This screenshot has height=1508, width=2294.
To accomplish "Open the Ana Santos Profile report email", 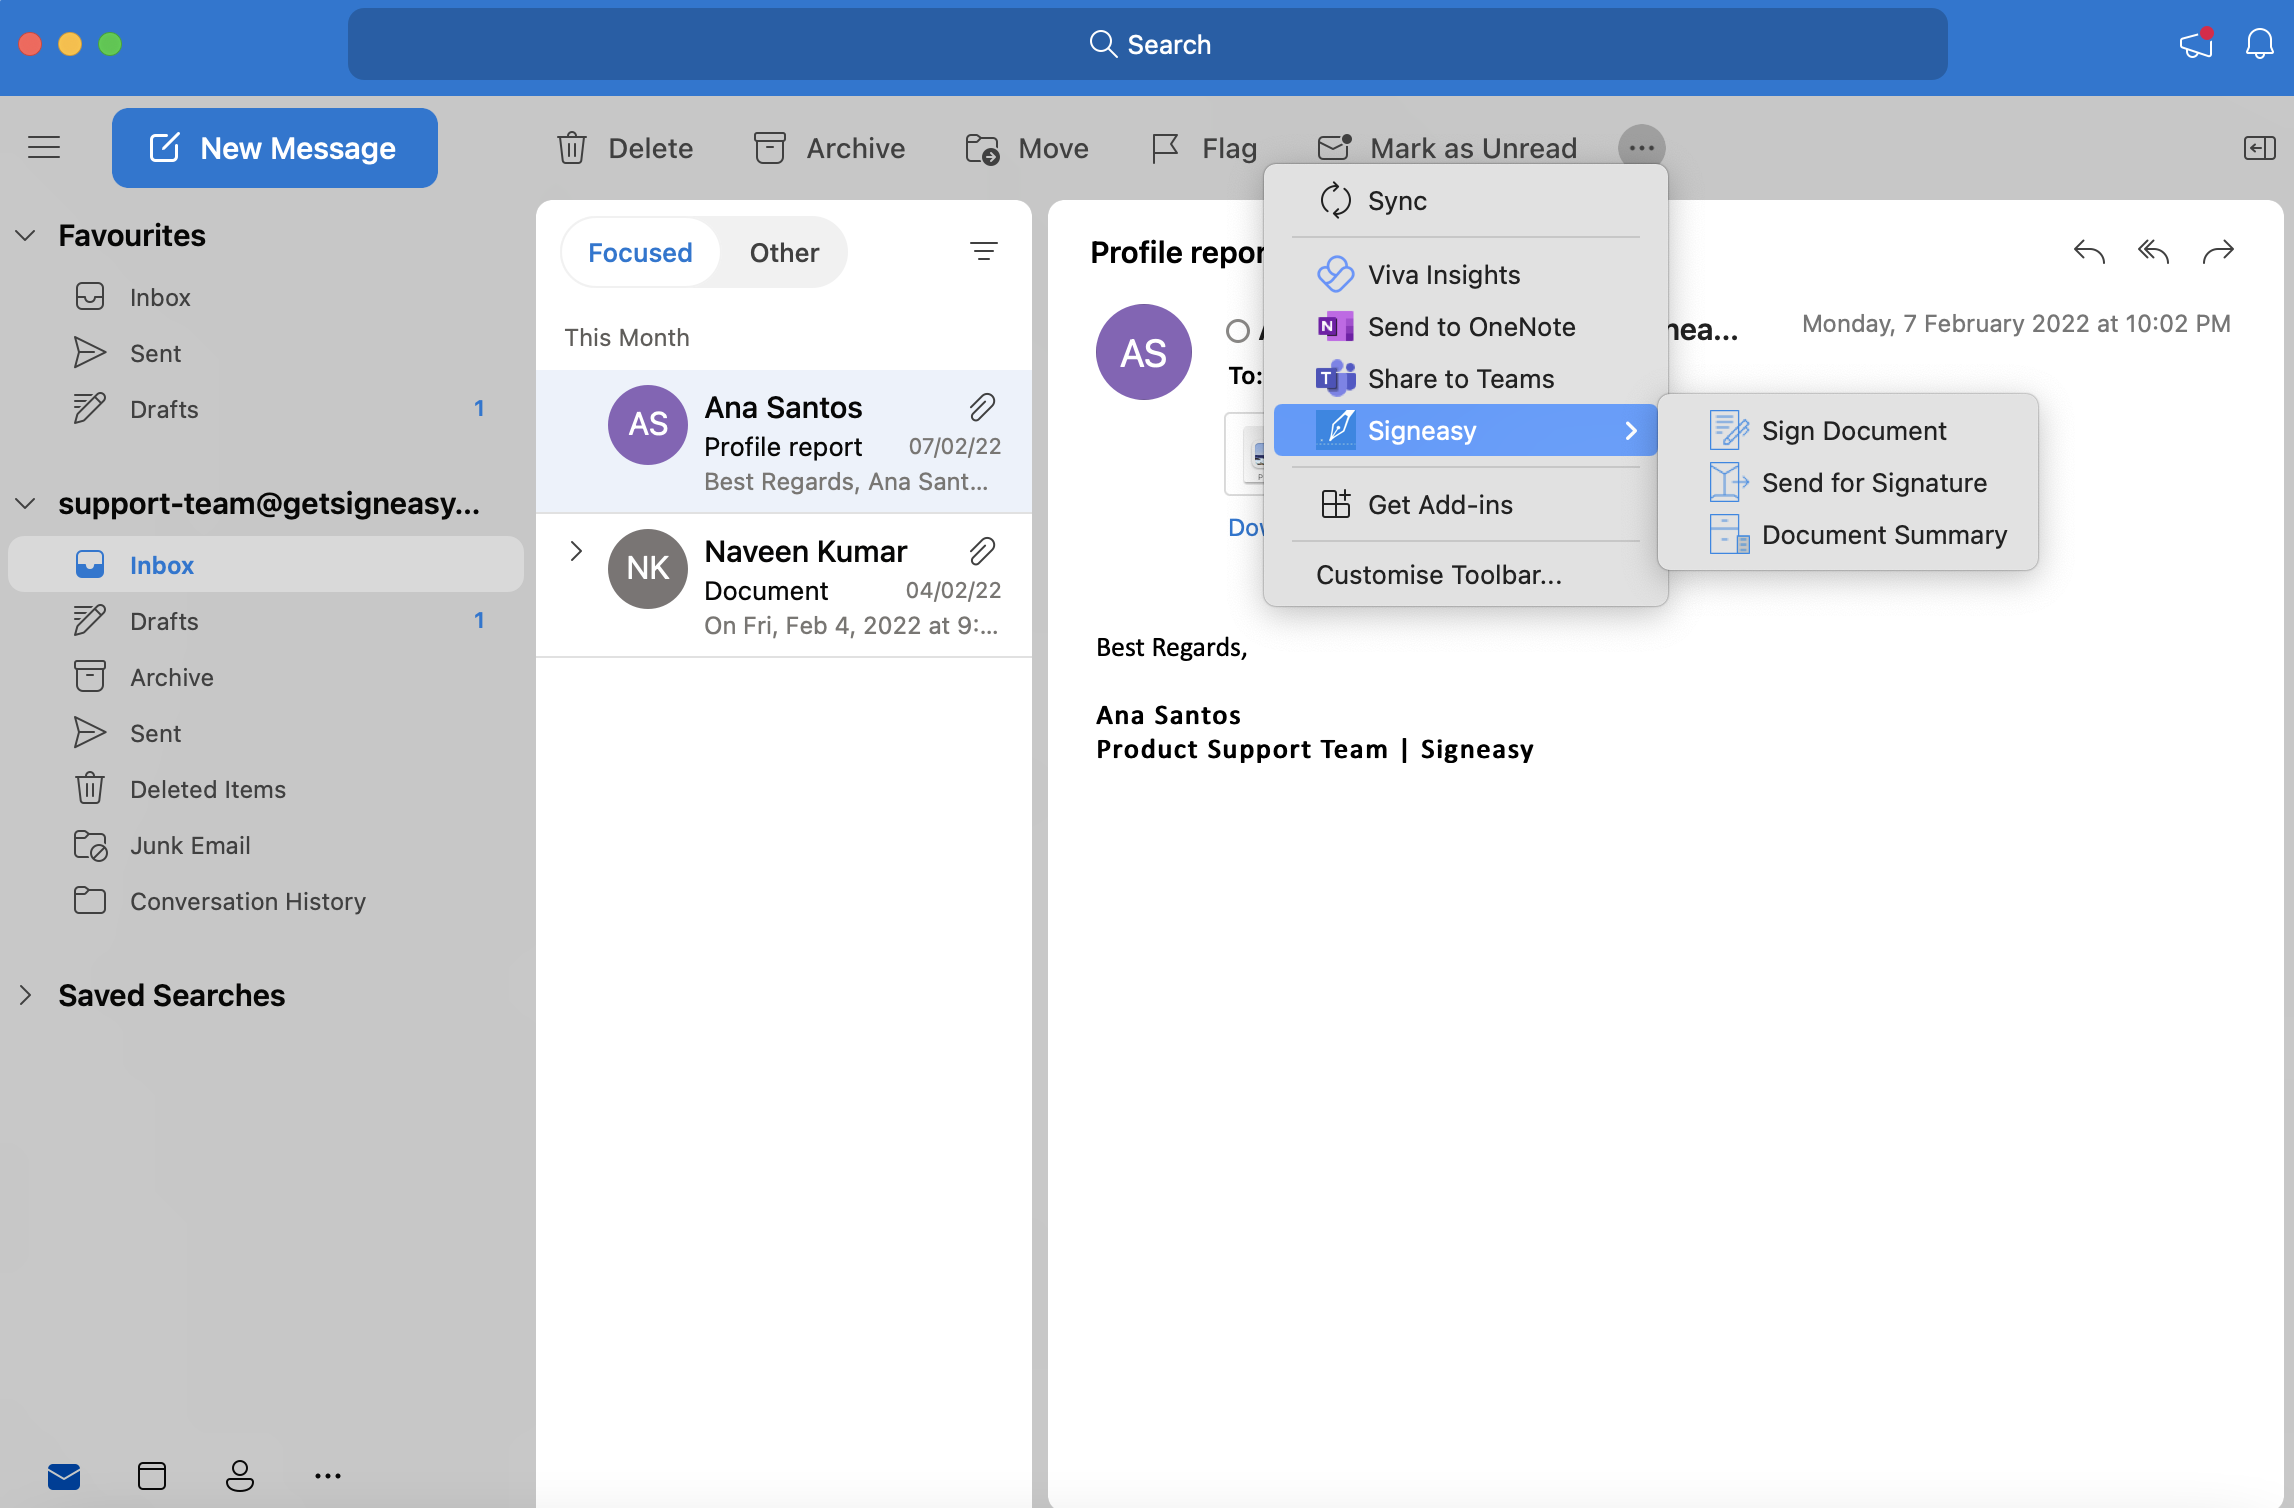I will coord(784,442).
